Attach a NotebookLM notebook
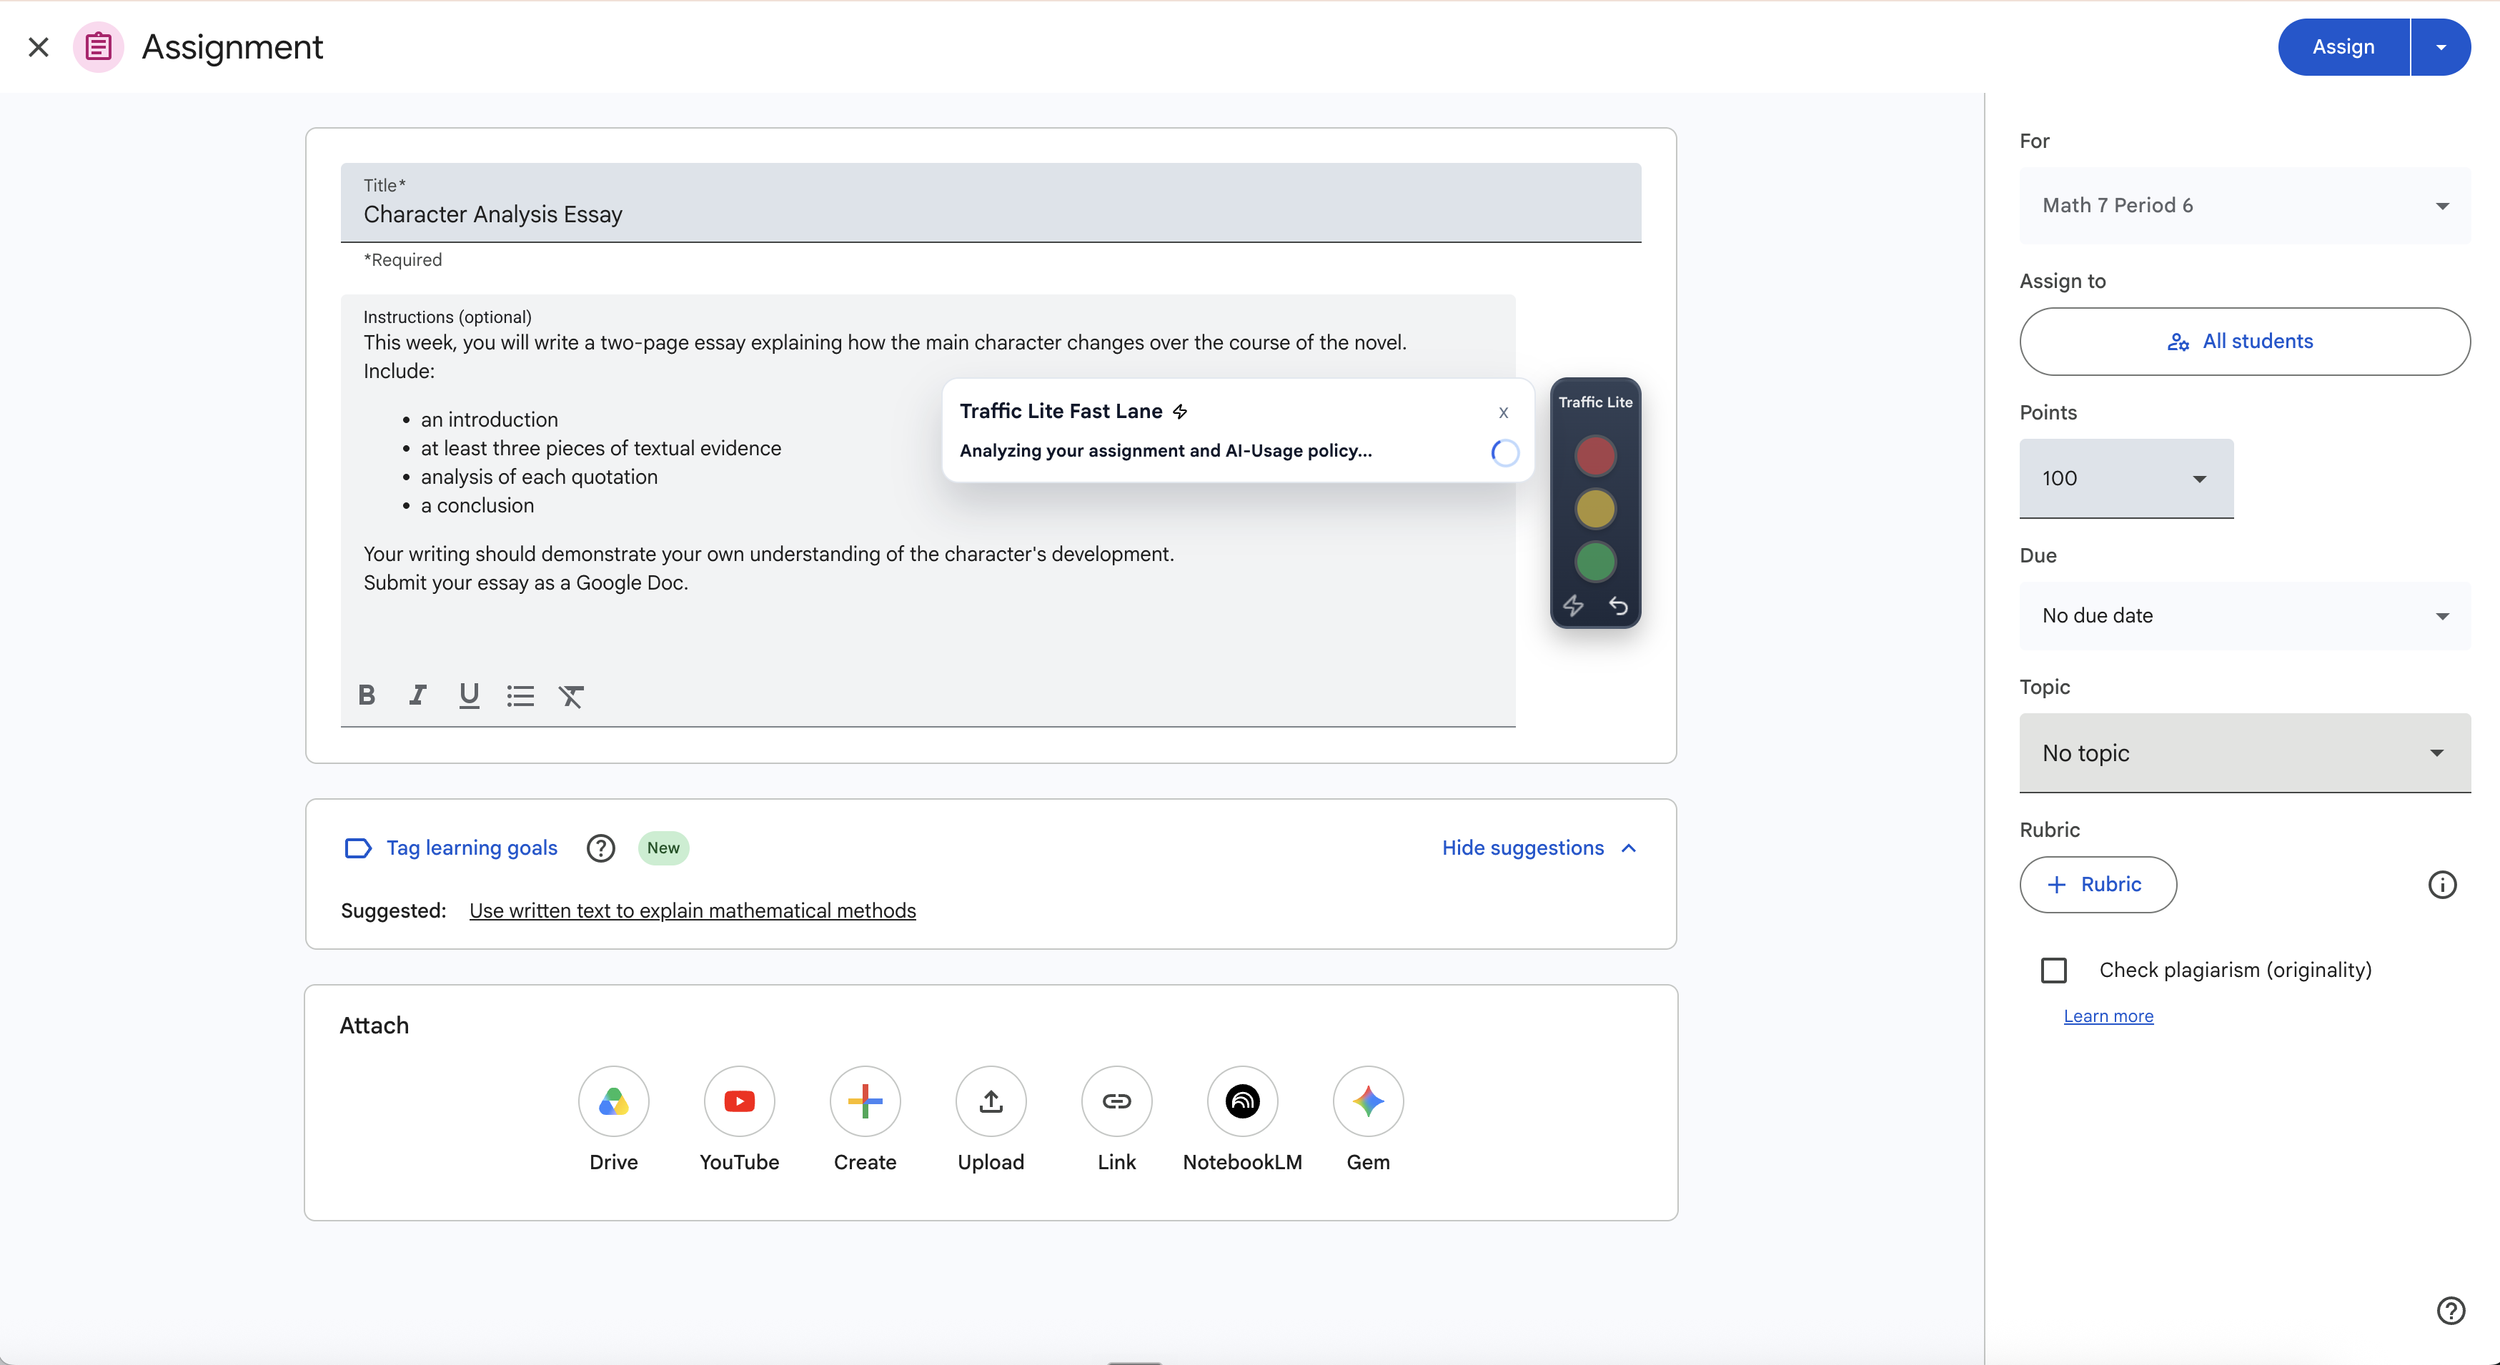 (1242, 1101)
